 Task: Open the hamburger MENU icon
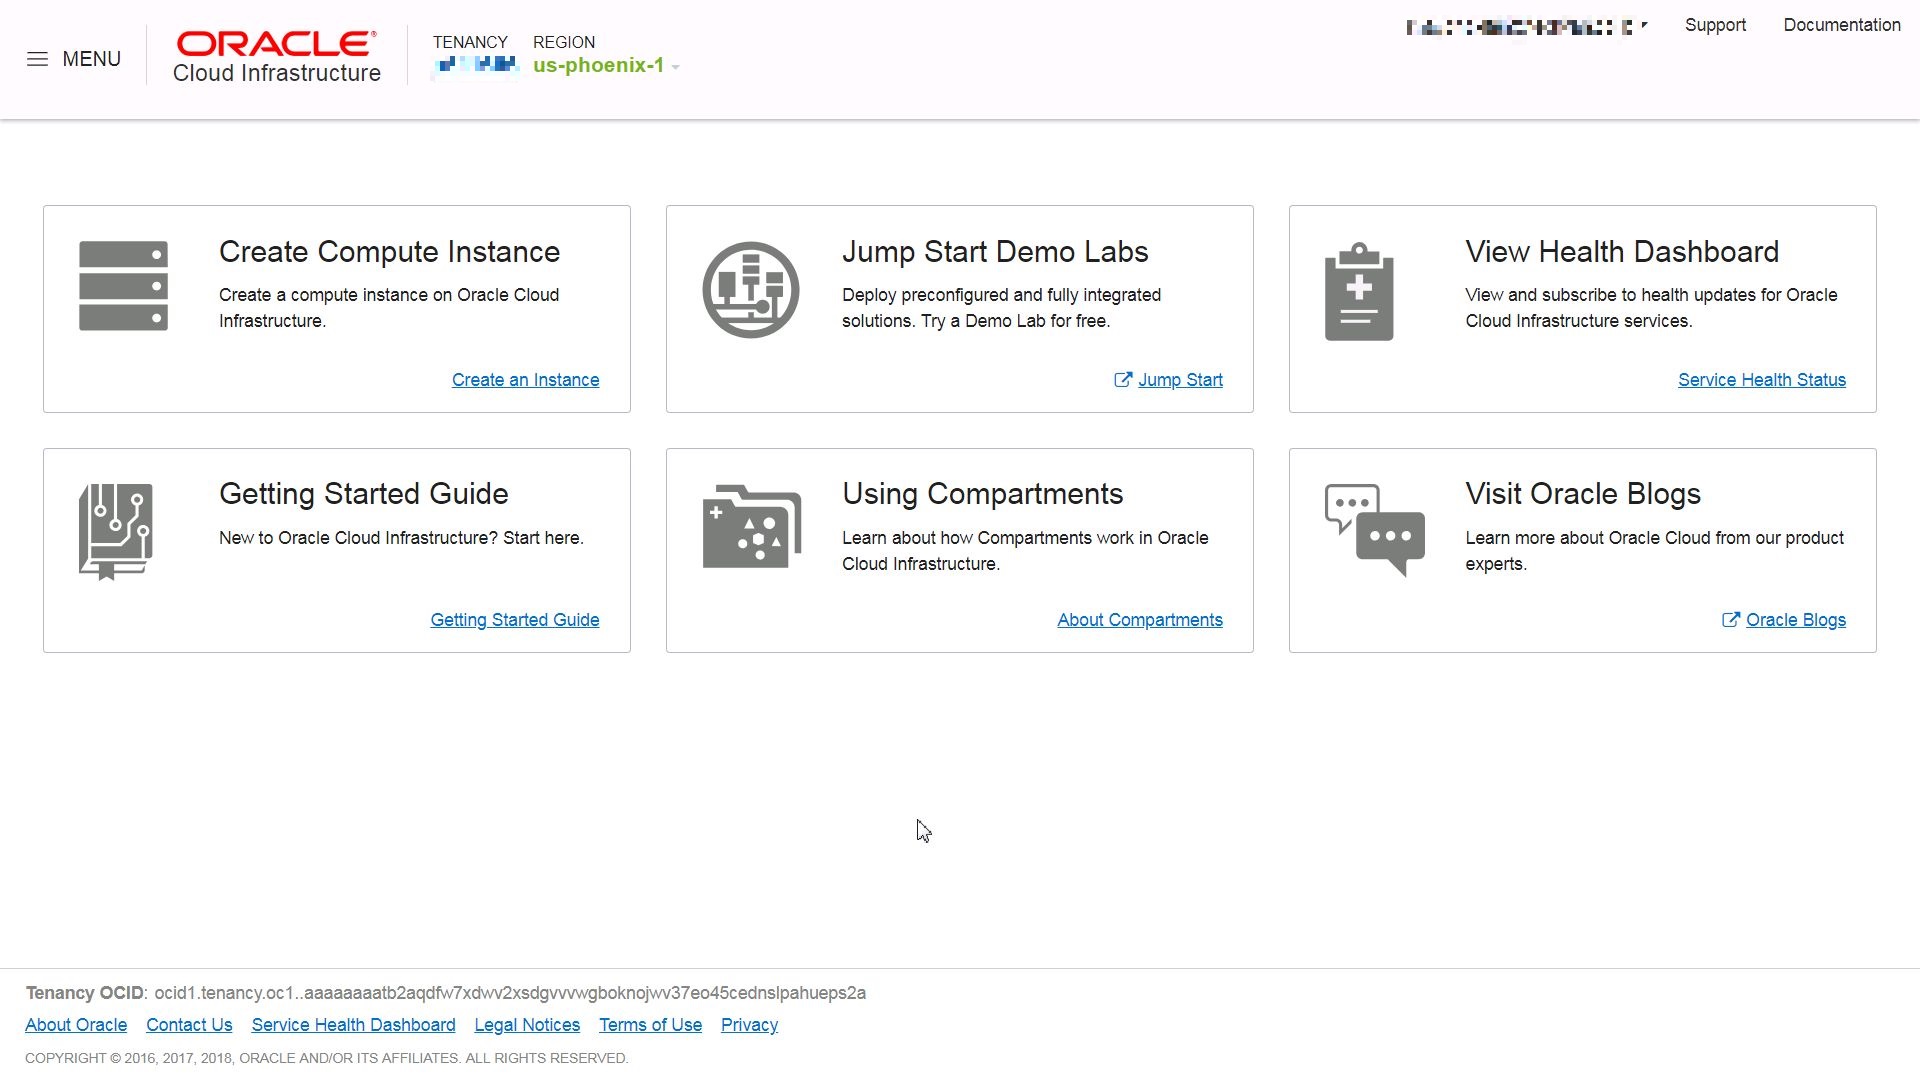click(37, 59)
